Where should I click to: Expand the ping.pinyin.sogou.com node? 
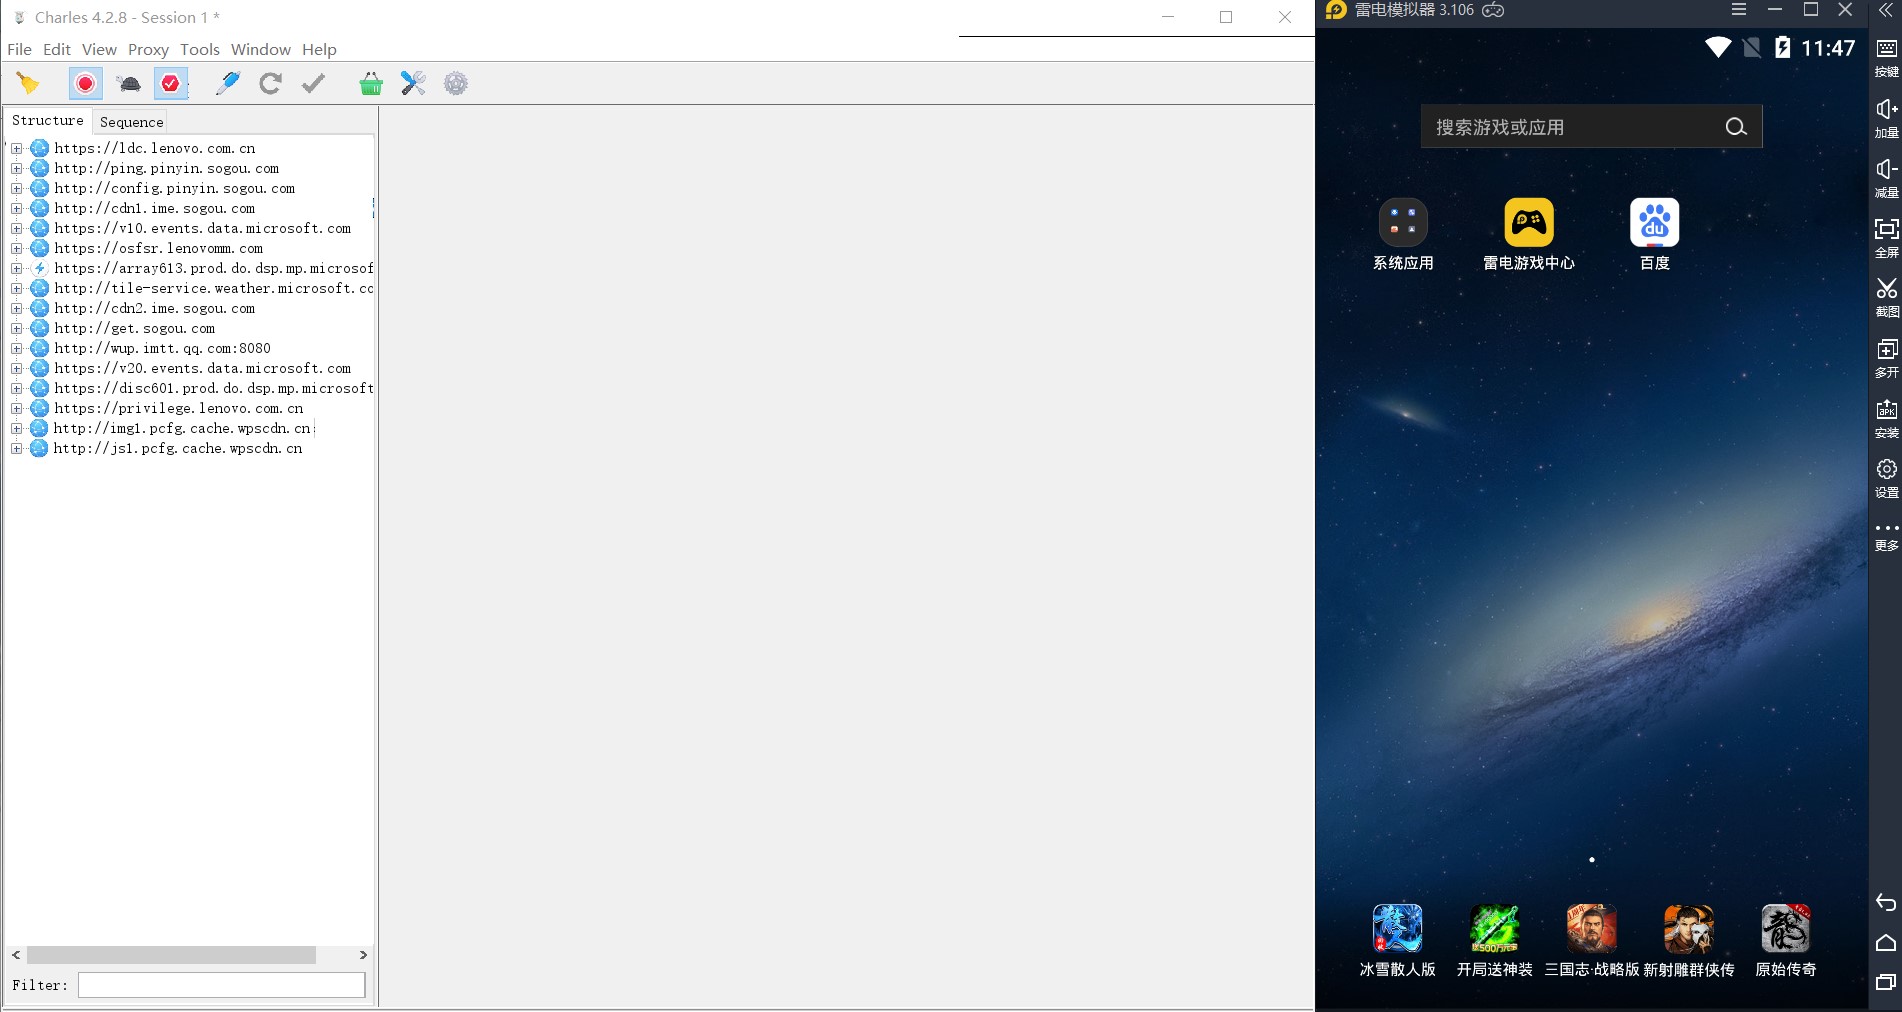pos(17,168)
